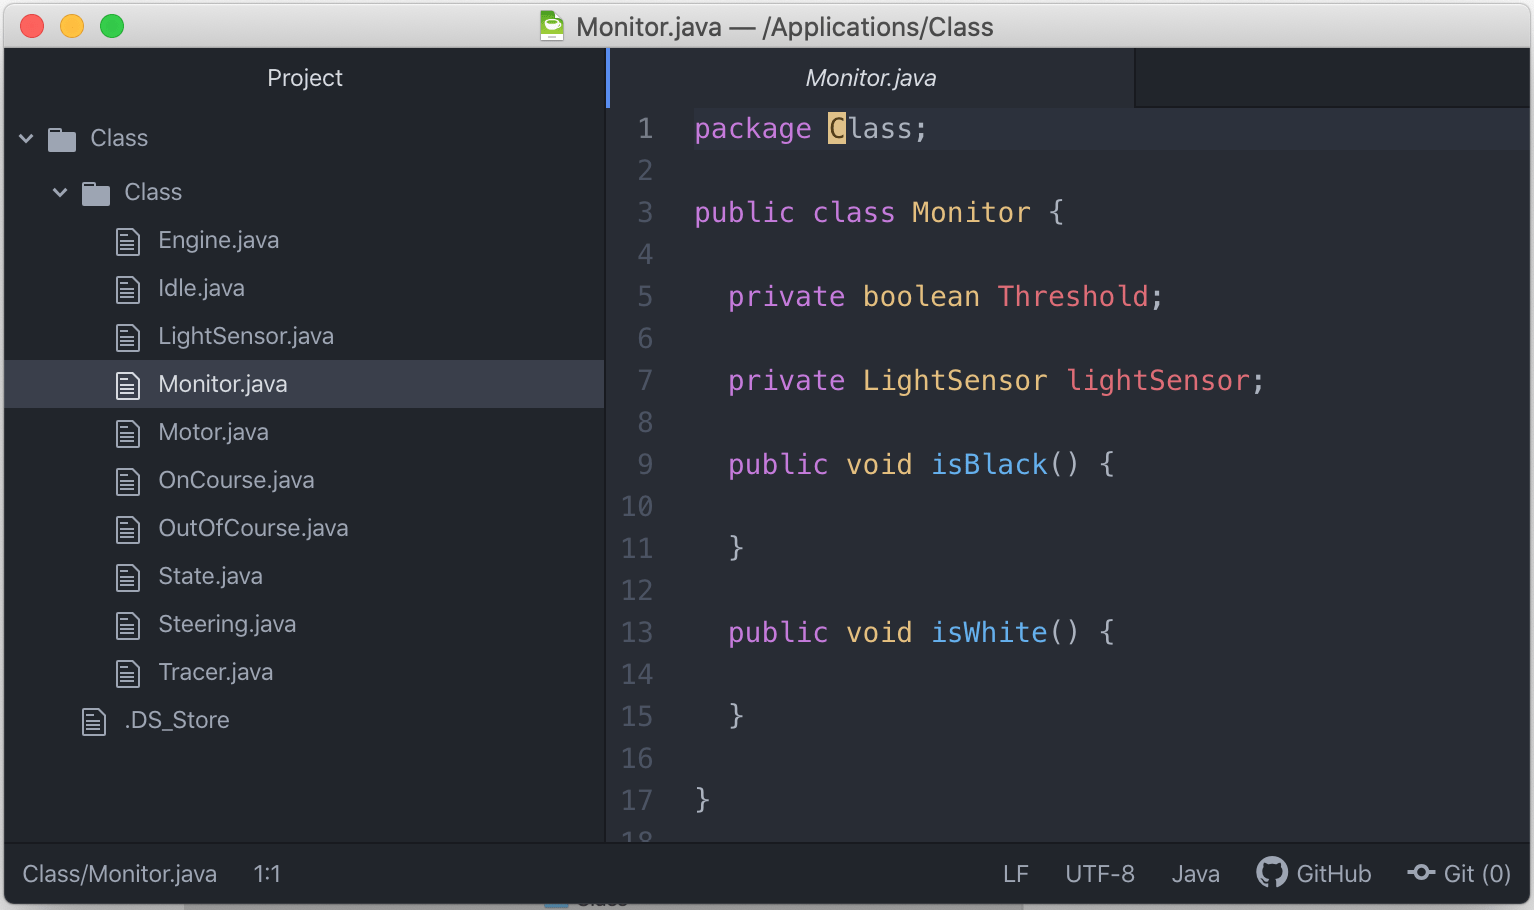Open the Java grammar selector in status bar
Viewport: 1534px width, 910px height.
point(1196,872)
